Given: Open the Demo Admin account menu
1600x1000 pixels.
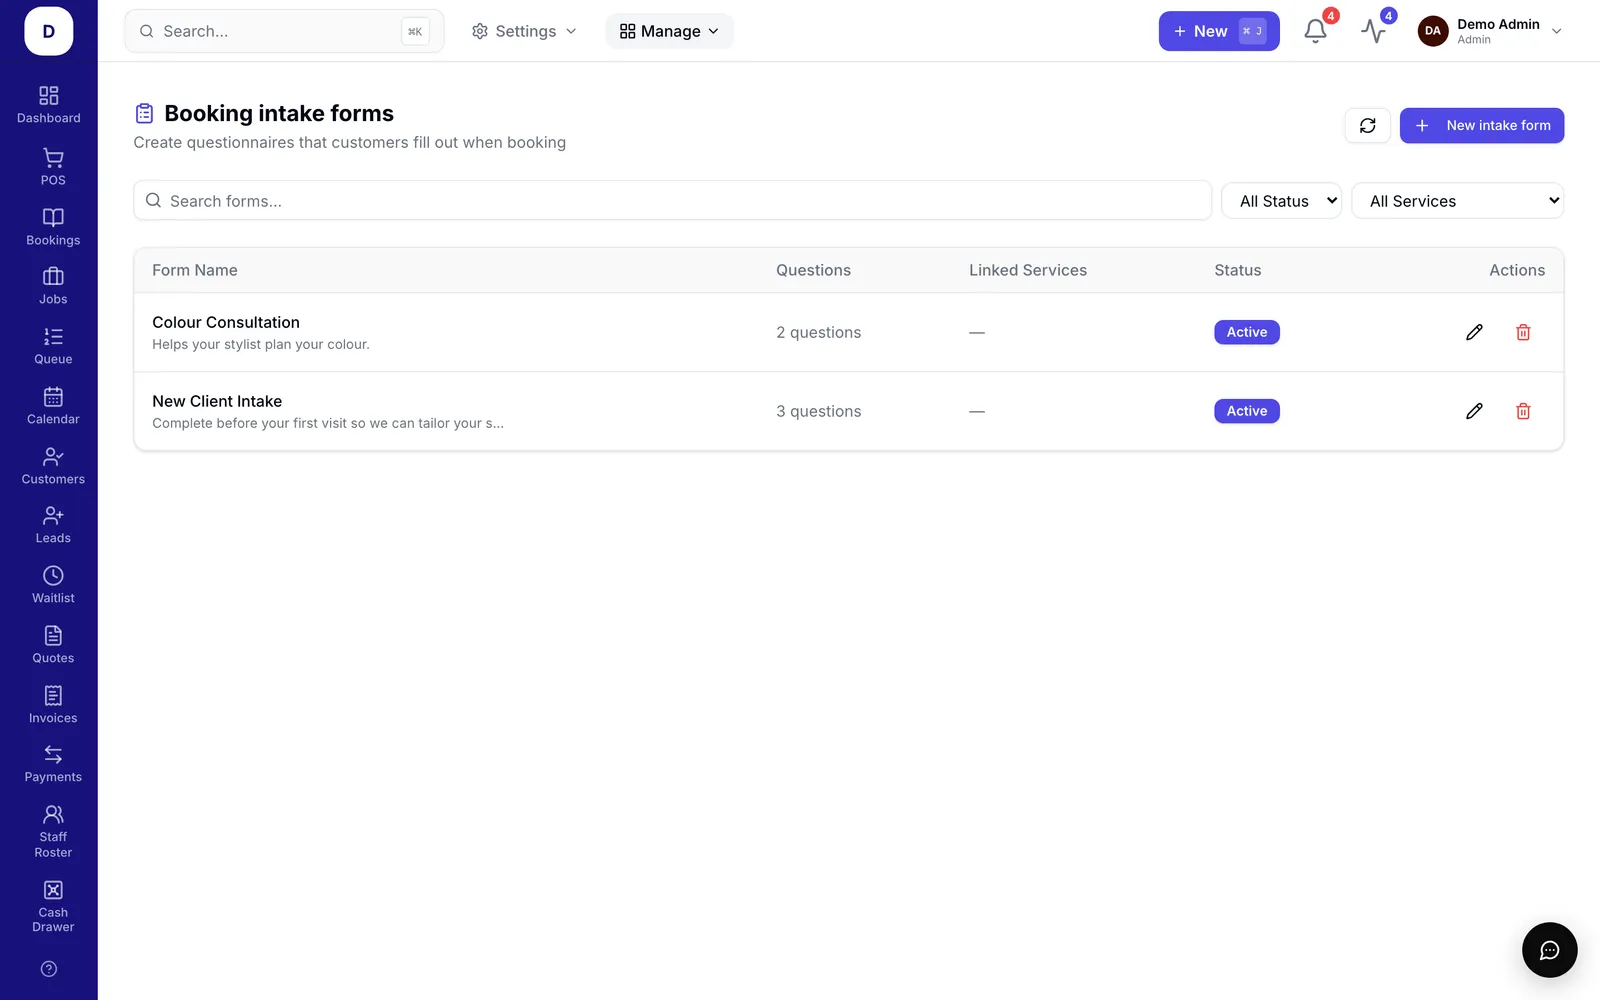Looking at the screenshot, I should click(x=1490, y=31).
